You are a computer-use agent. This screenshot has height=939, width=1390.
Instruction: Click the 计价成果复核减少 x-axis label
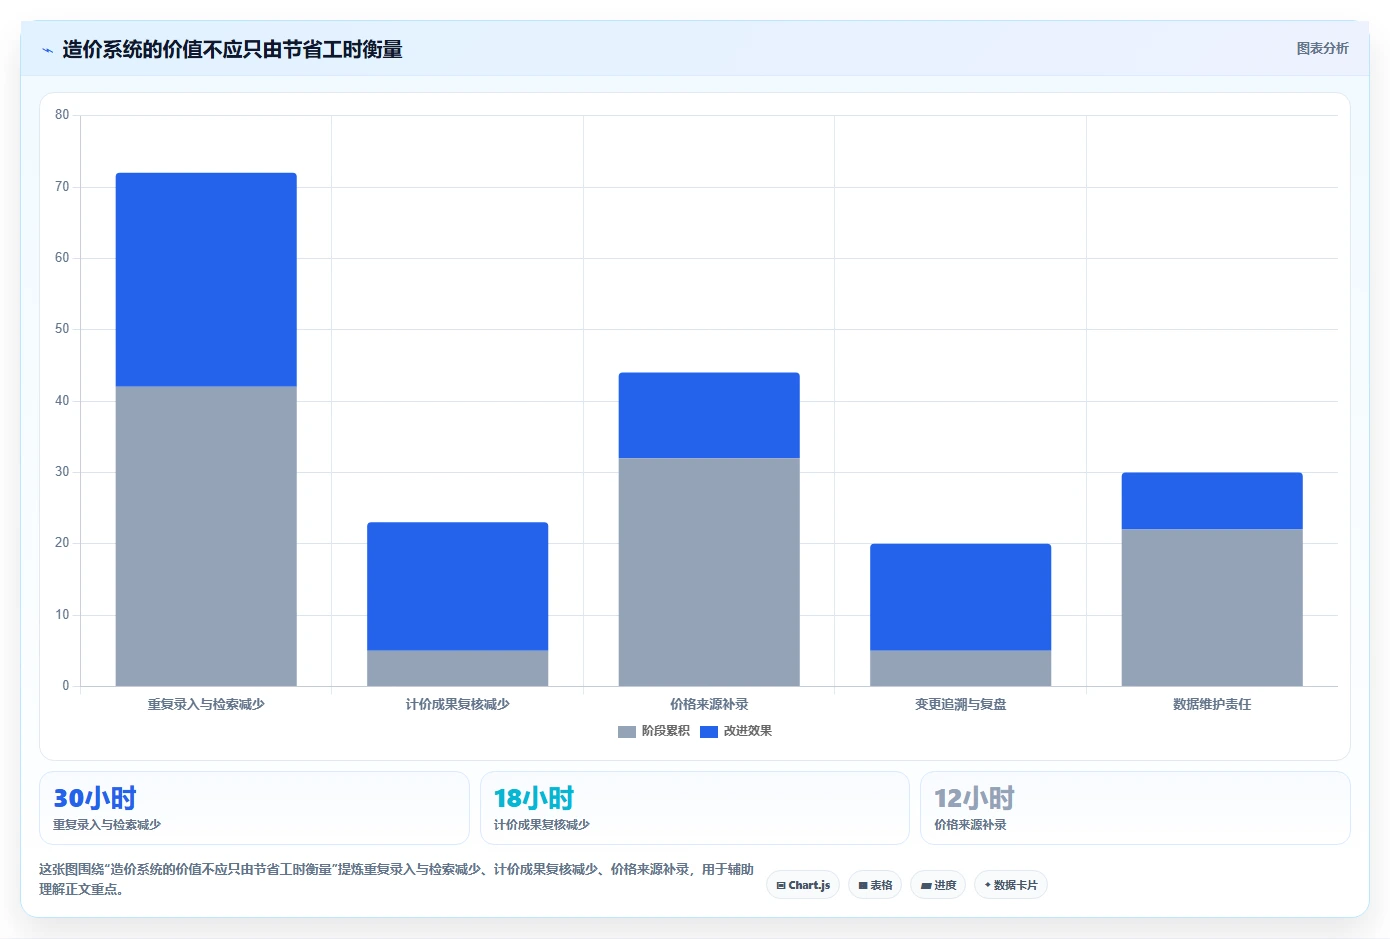[x=457, y=704]
